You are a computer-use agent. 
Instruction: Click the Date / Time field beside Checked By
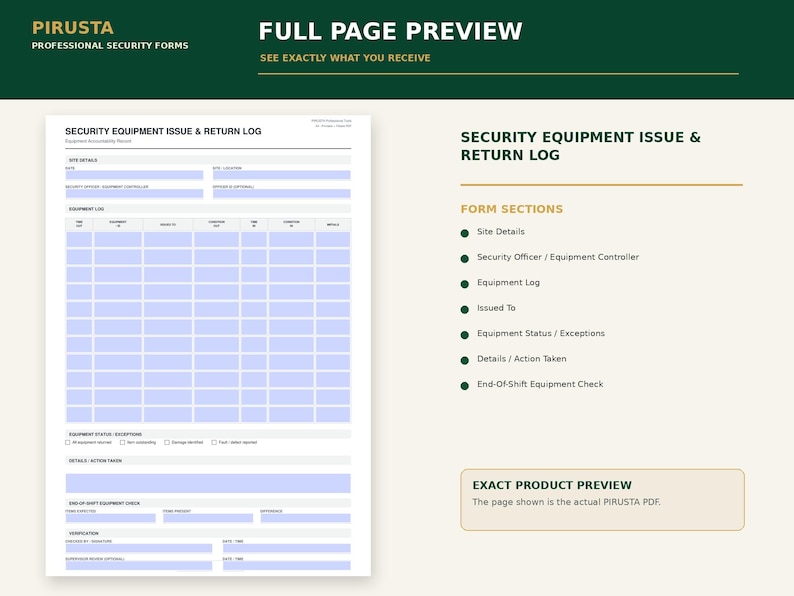pyautogui.click(x=287, y=548)
